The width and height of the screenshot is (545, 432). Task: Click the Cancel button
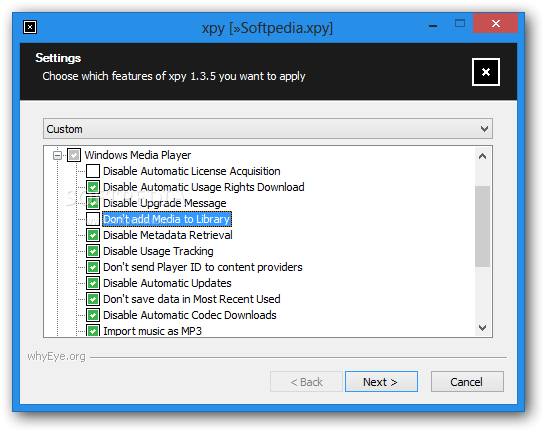pos(467,382)
